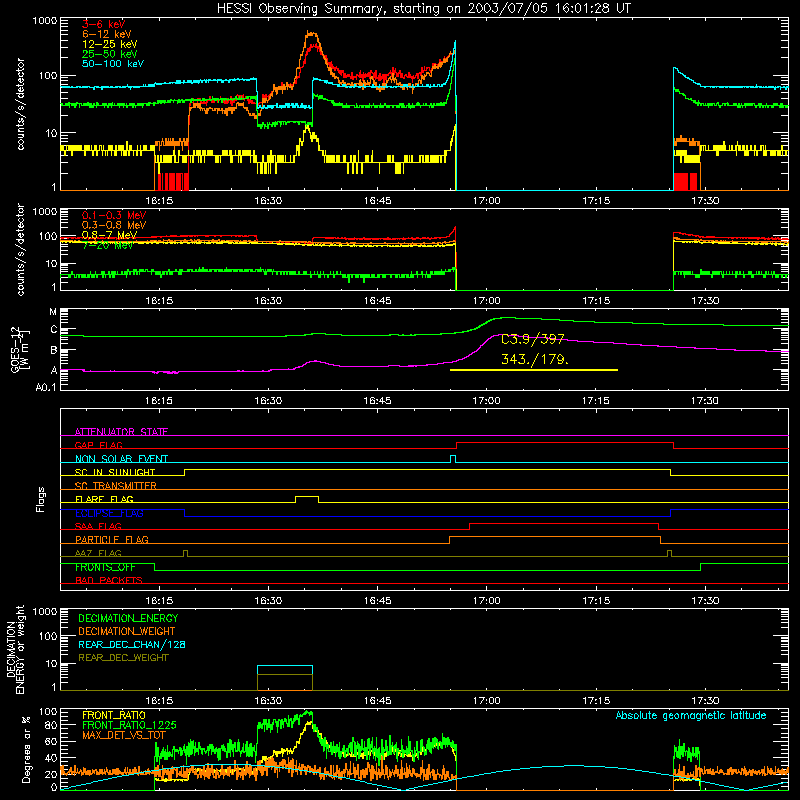Select the ATTENUATOR_STATE flag label

point(121,432)
